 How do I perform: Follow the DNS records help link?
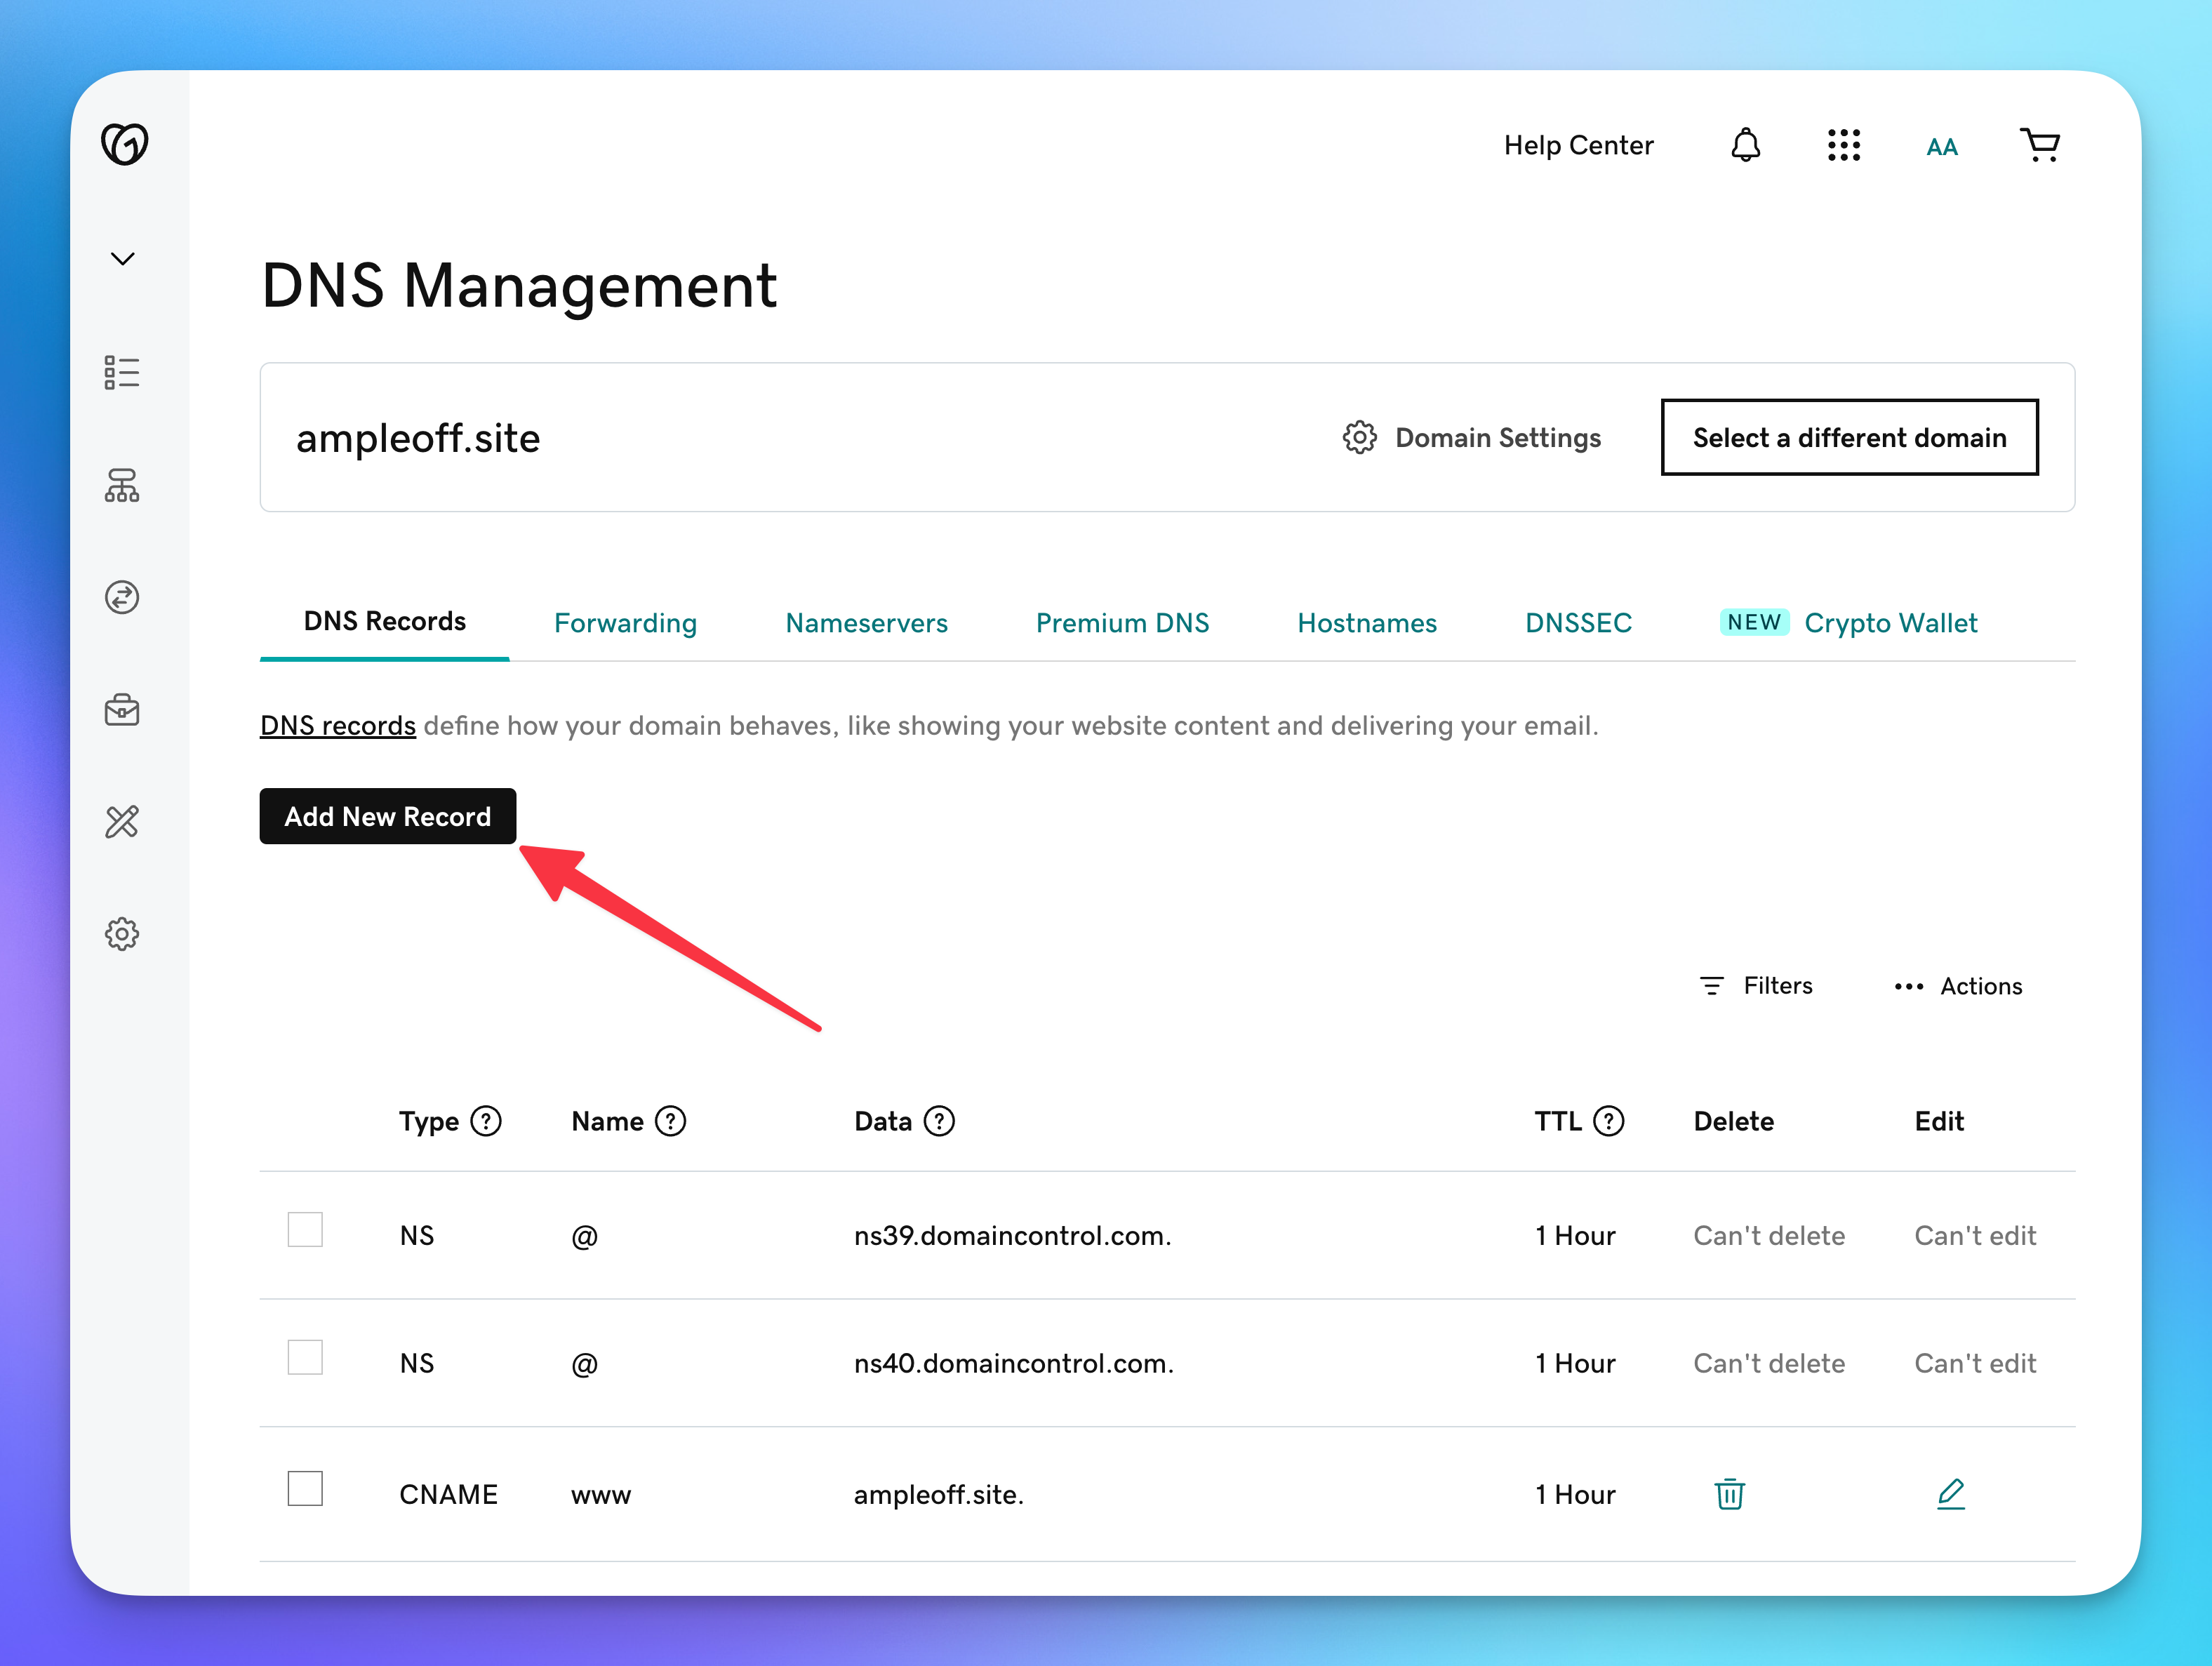pyautogui.click(x=338, y=726)
